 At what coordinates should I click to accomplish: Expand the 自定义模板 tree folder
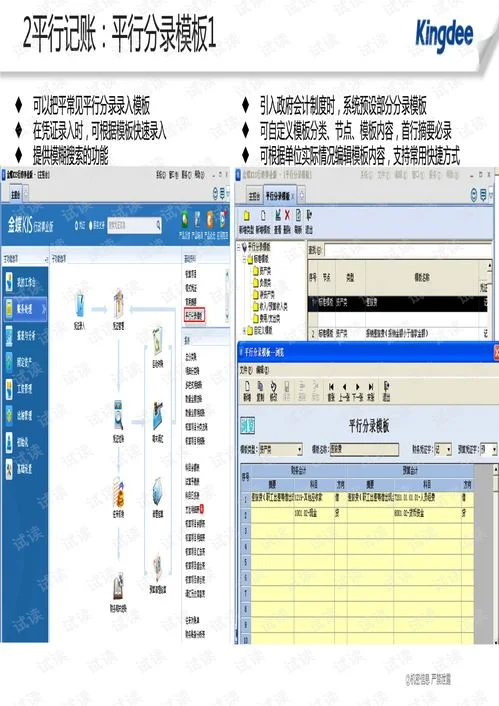point(245,330)
